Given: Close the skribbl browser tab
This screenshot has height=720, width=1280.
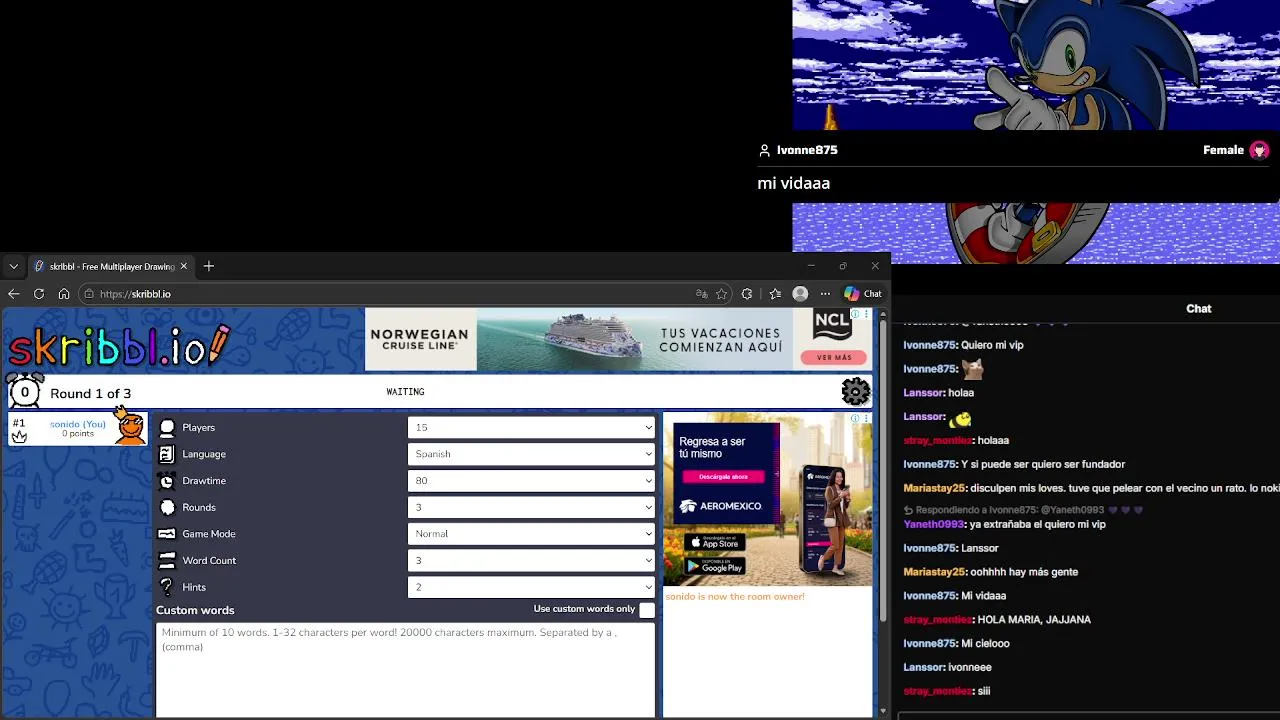Looking at the screenshot, I should [184, 266].
